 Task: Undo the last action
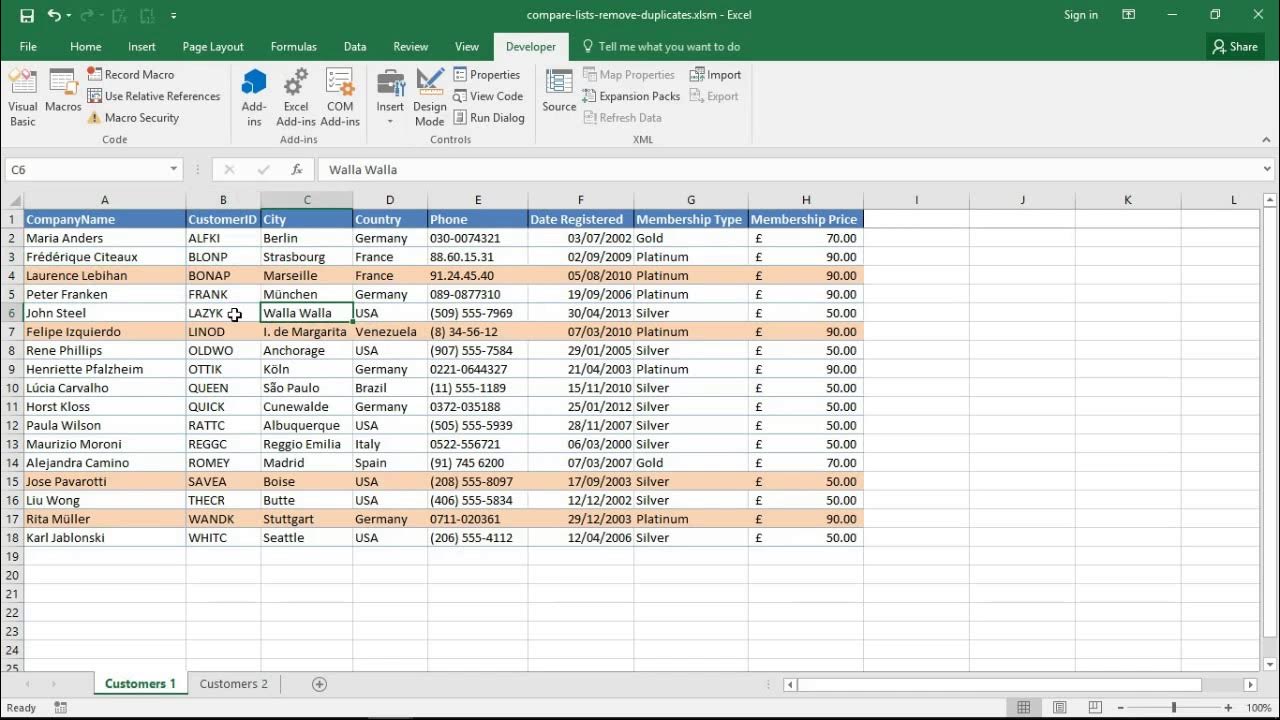[x=54, y=15]
